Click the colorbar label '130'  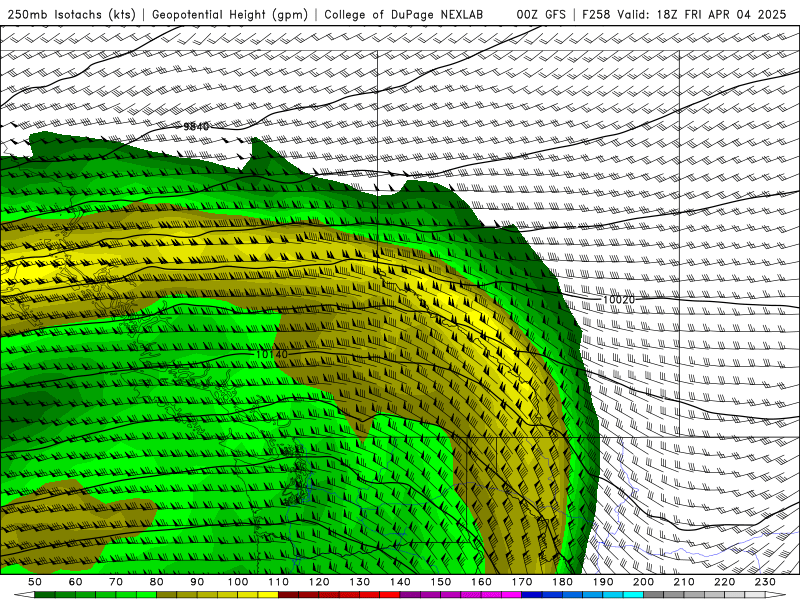(x=359, y=582)
